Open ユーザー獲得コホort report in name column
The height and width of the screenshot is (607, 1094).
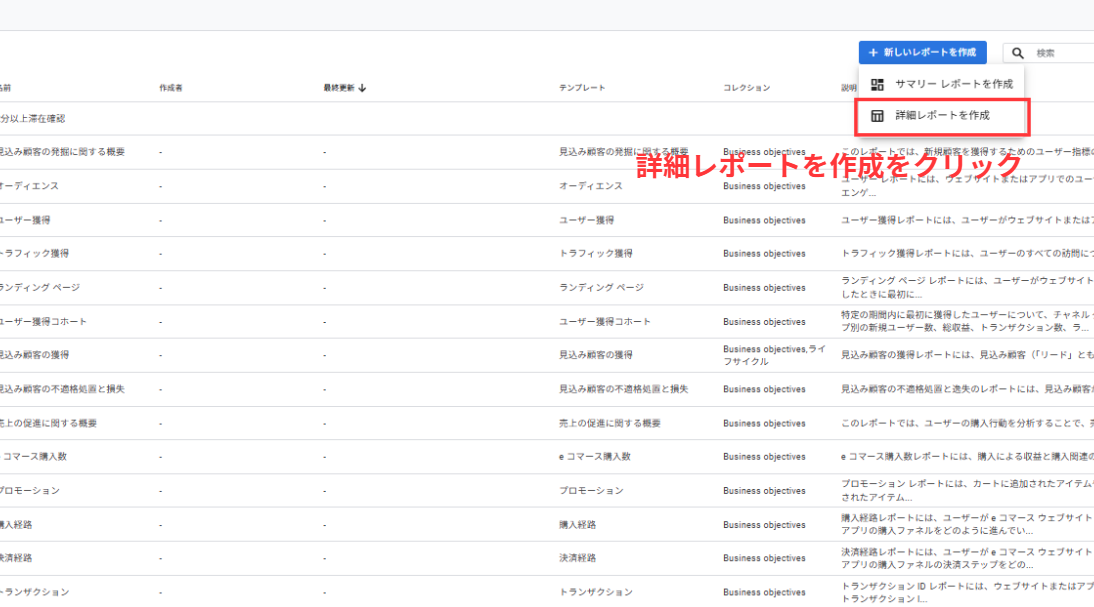click(x=43, y=322)
